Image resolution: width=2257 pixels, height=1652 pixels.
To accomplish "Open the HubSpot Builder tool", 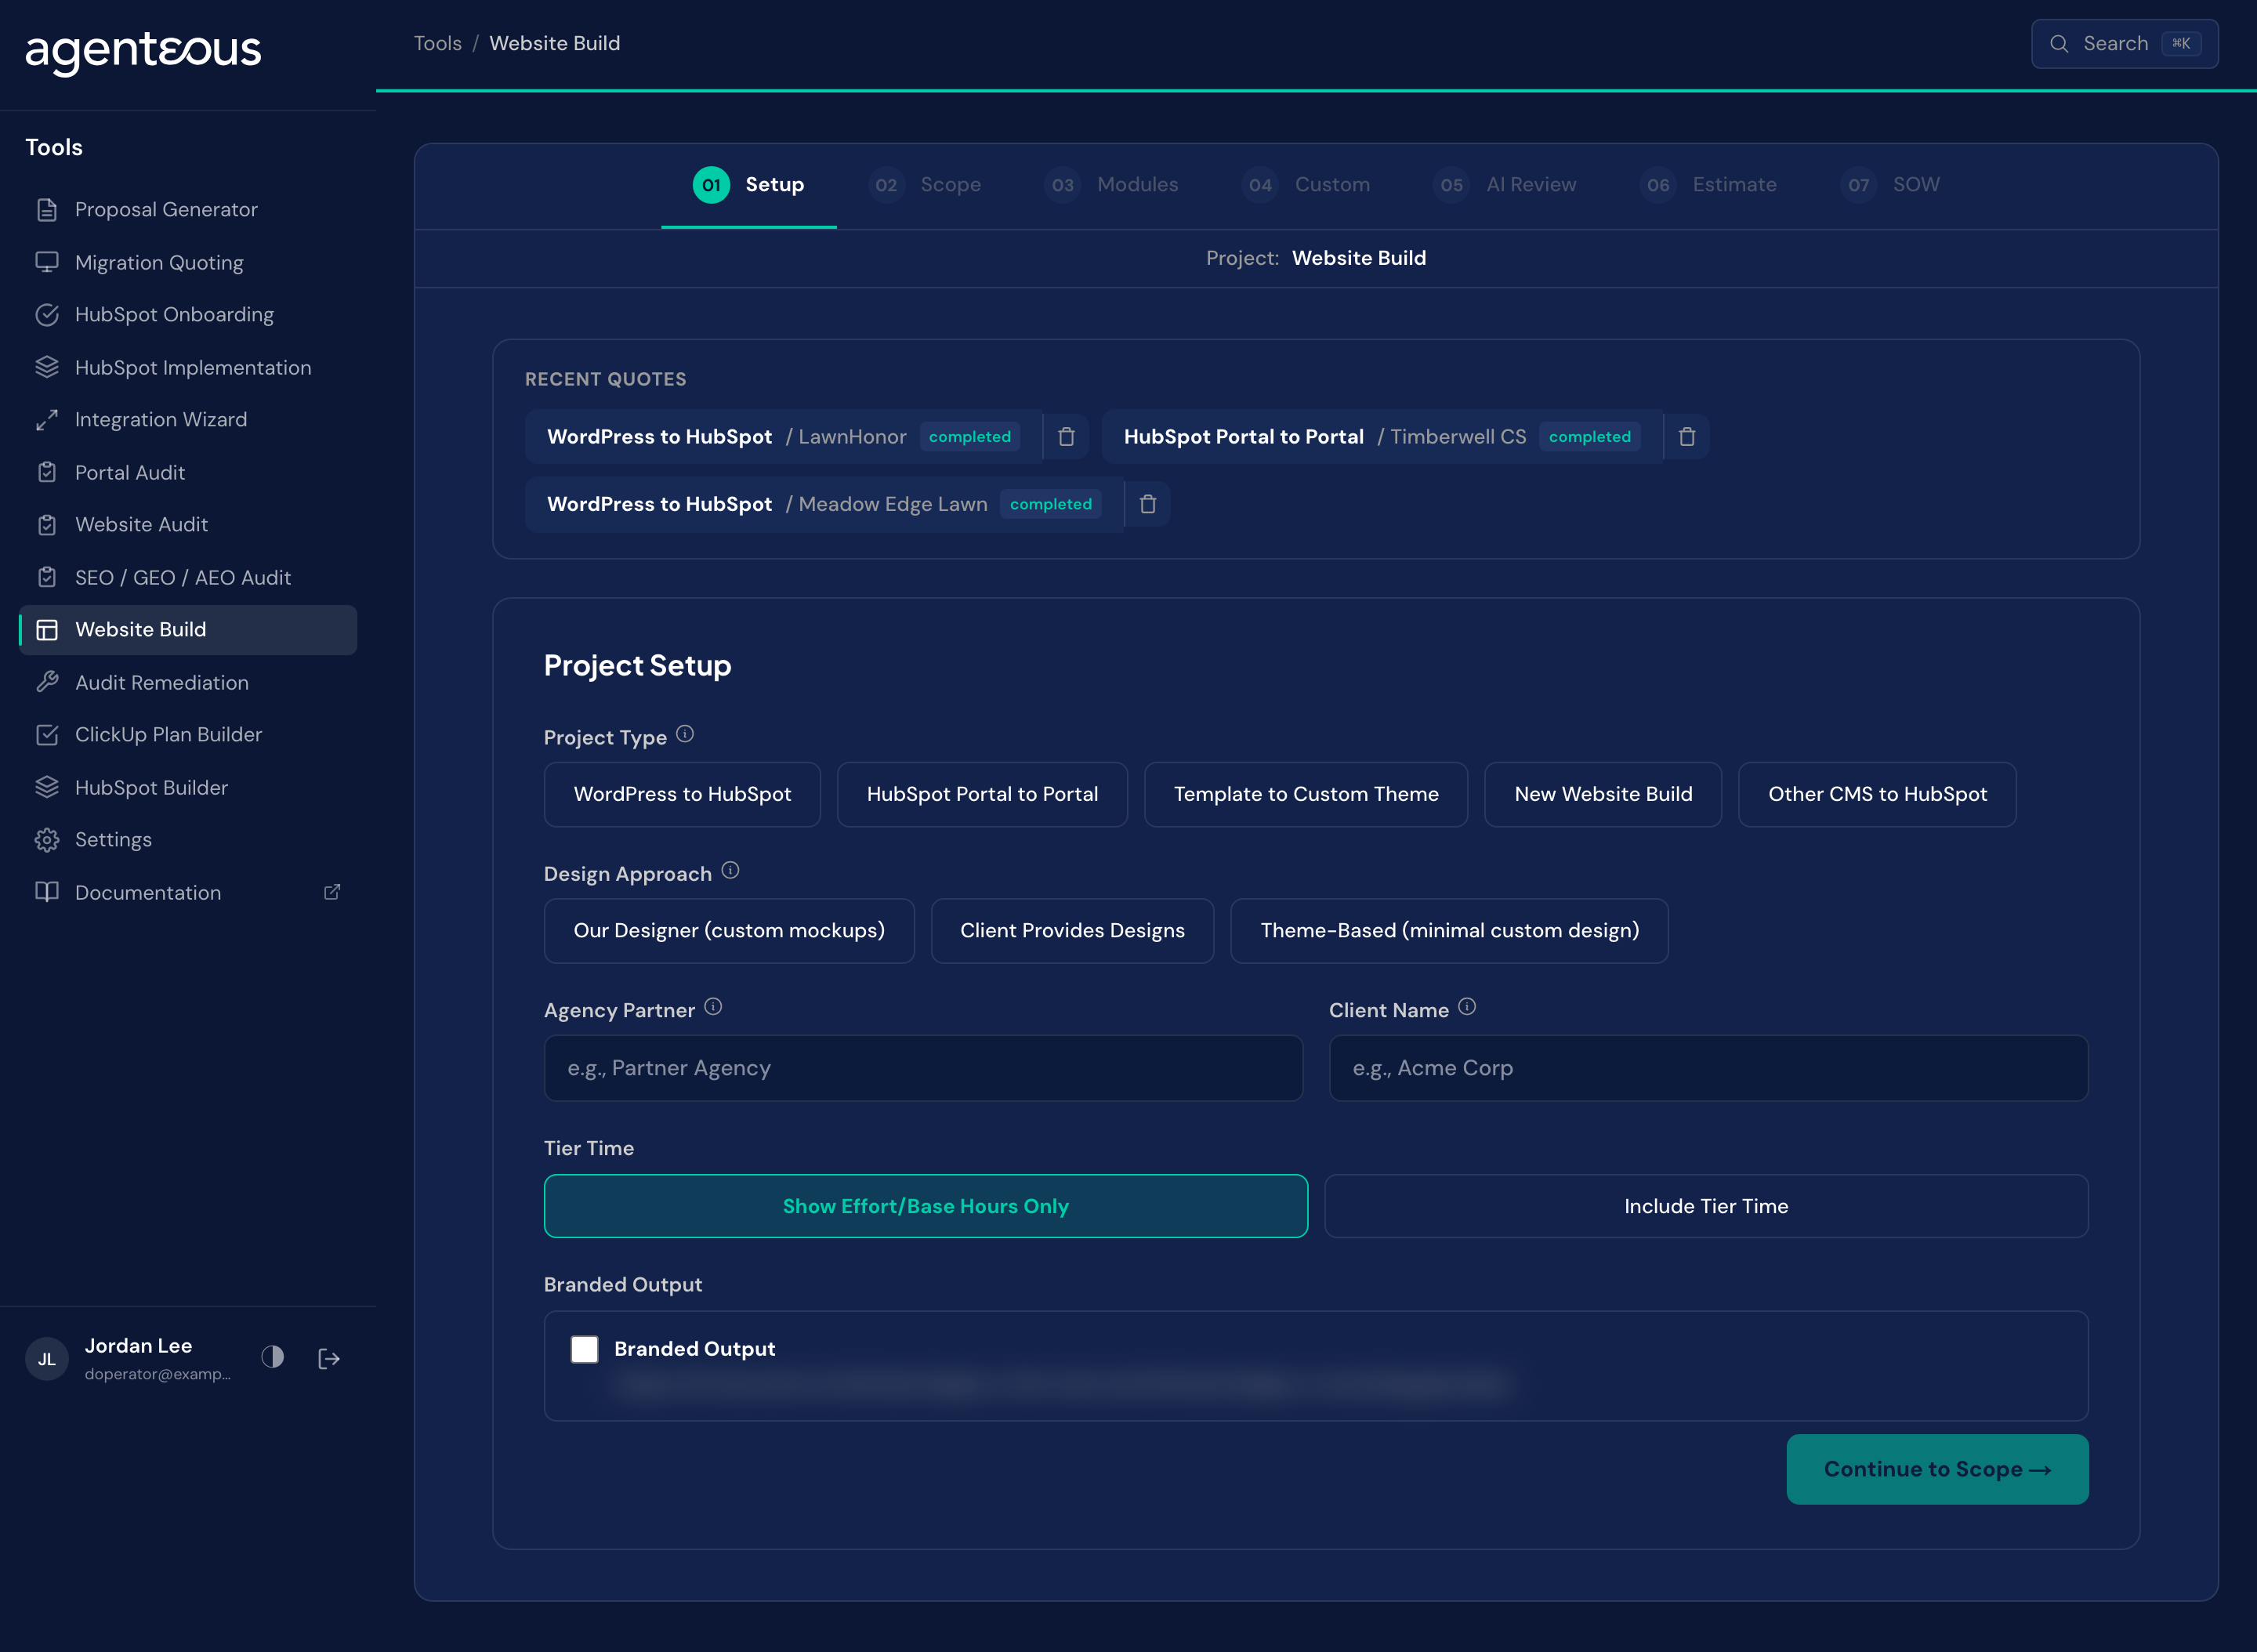I will (x=188, y=787).
